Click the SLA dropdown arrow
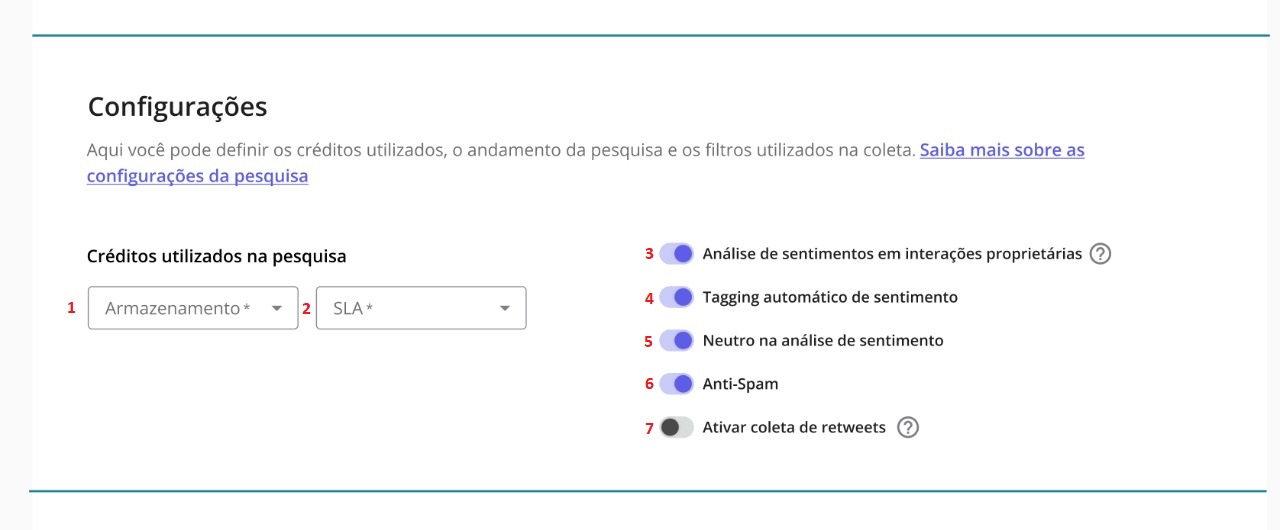The height and width of the screenshot is (530, 1280). coord(505,309)
